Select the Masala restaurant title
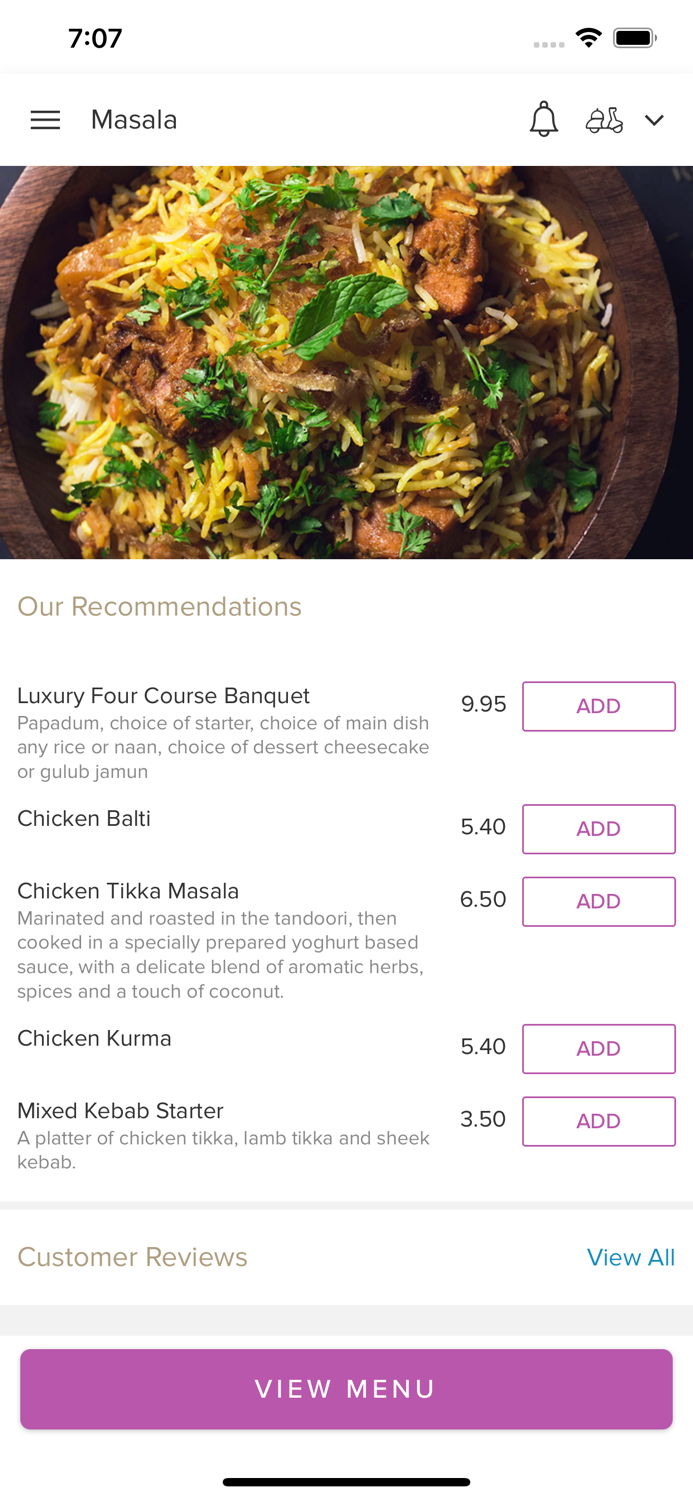The height and width of the screenshot is (1500, 693). 134,120
